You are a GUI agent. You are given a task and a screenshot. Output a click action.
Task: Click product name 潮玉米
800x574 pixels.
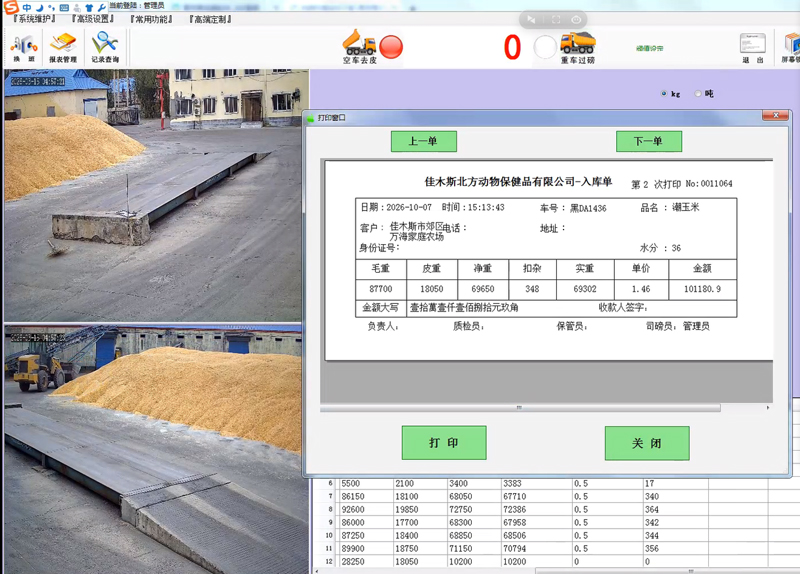(x=685, y=207)
